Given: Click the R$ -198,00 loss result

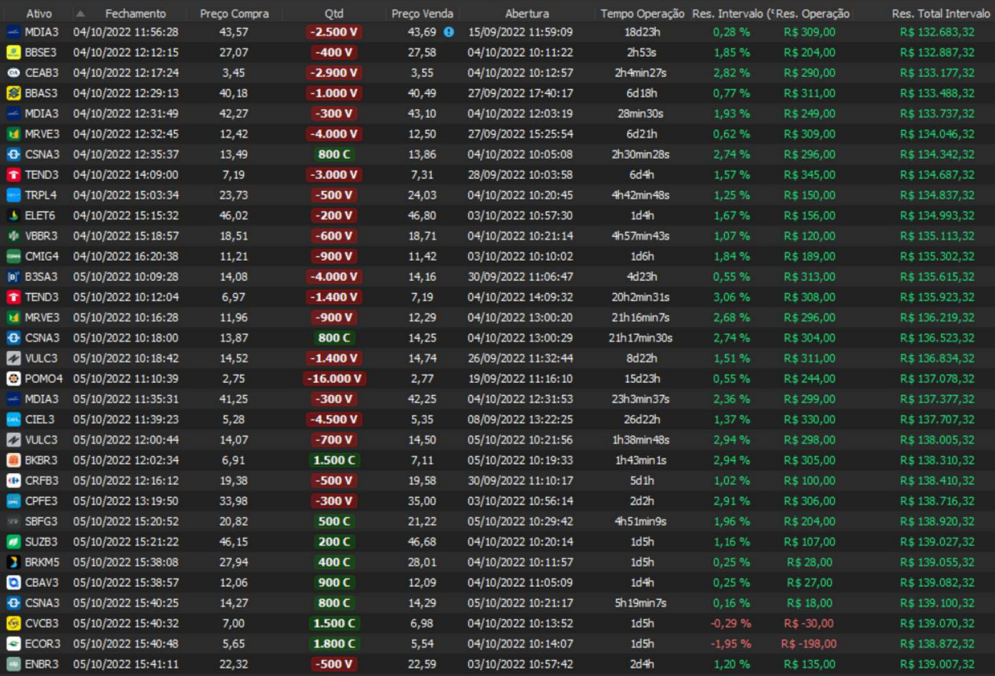Looking at the screenshot, I should 808,644.
